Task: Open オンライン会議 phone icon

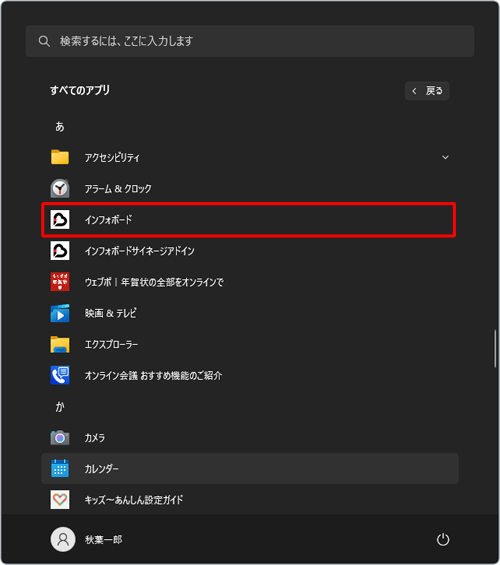Action: tap(60, 375)
